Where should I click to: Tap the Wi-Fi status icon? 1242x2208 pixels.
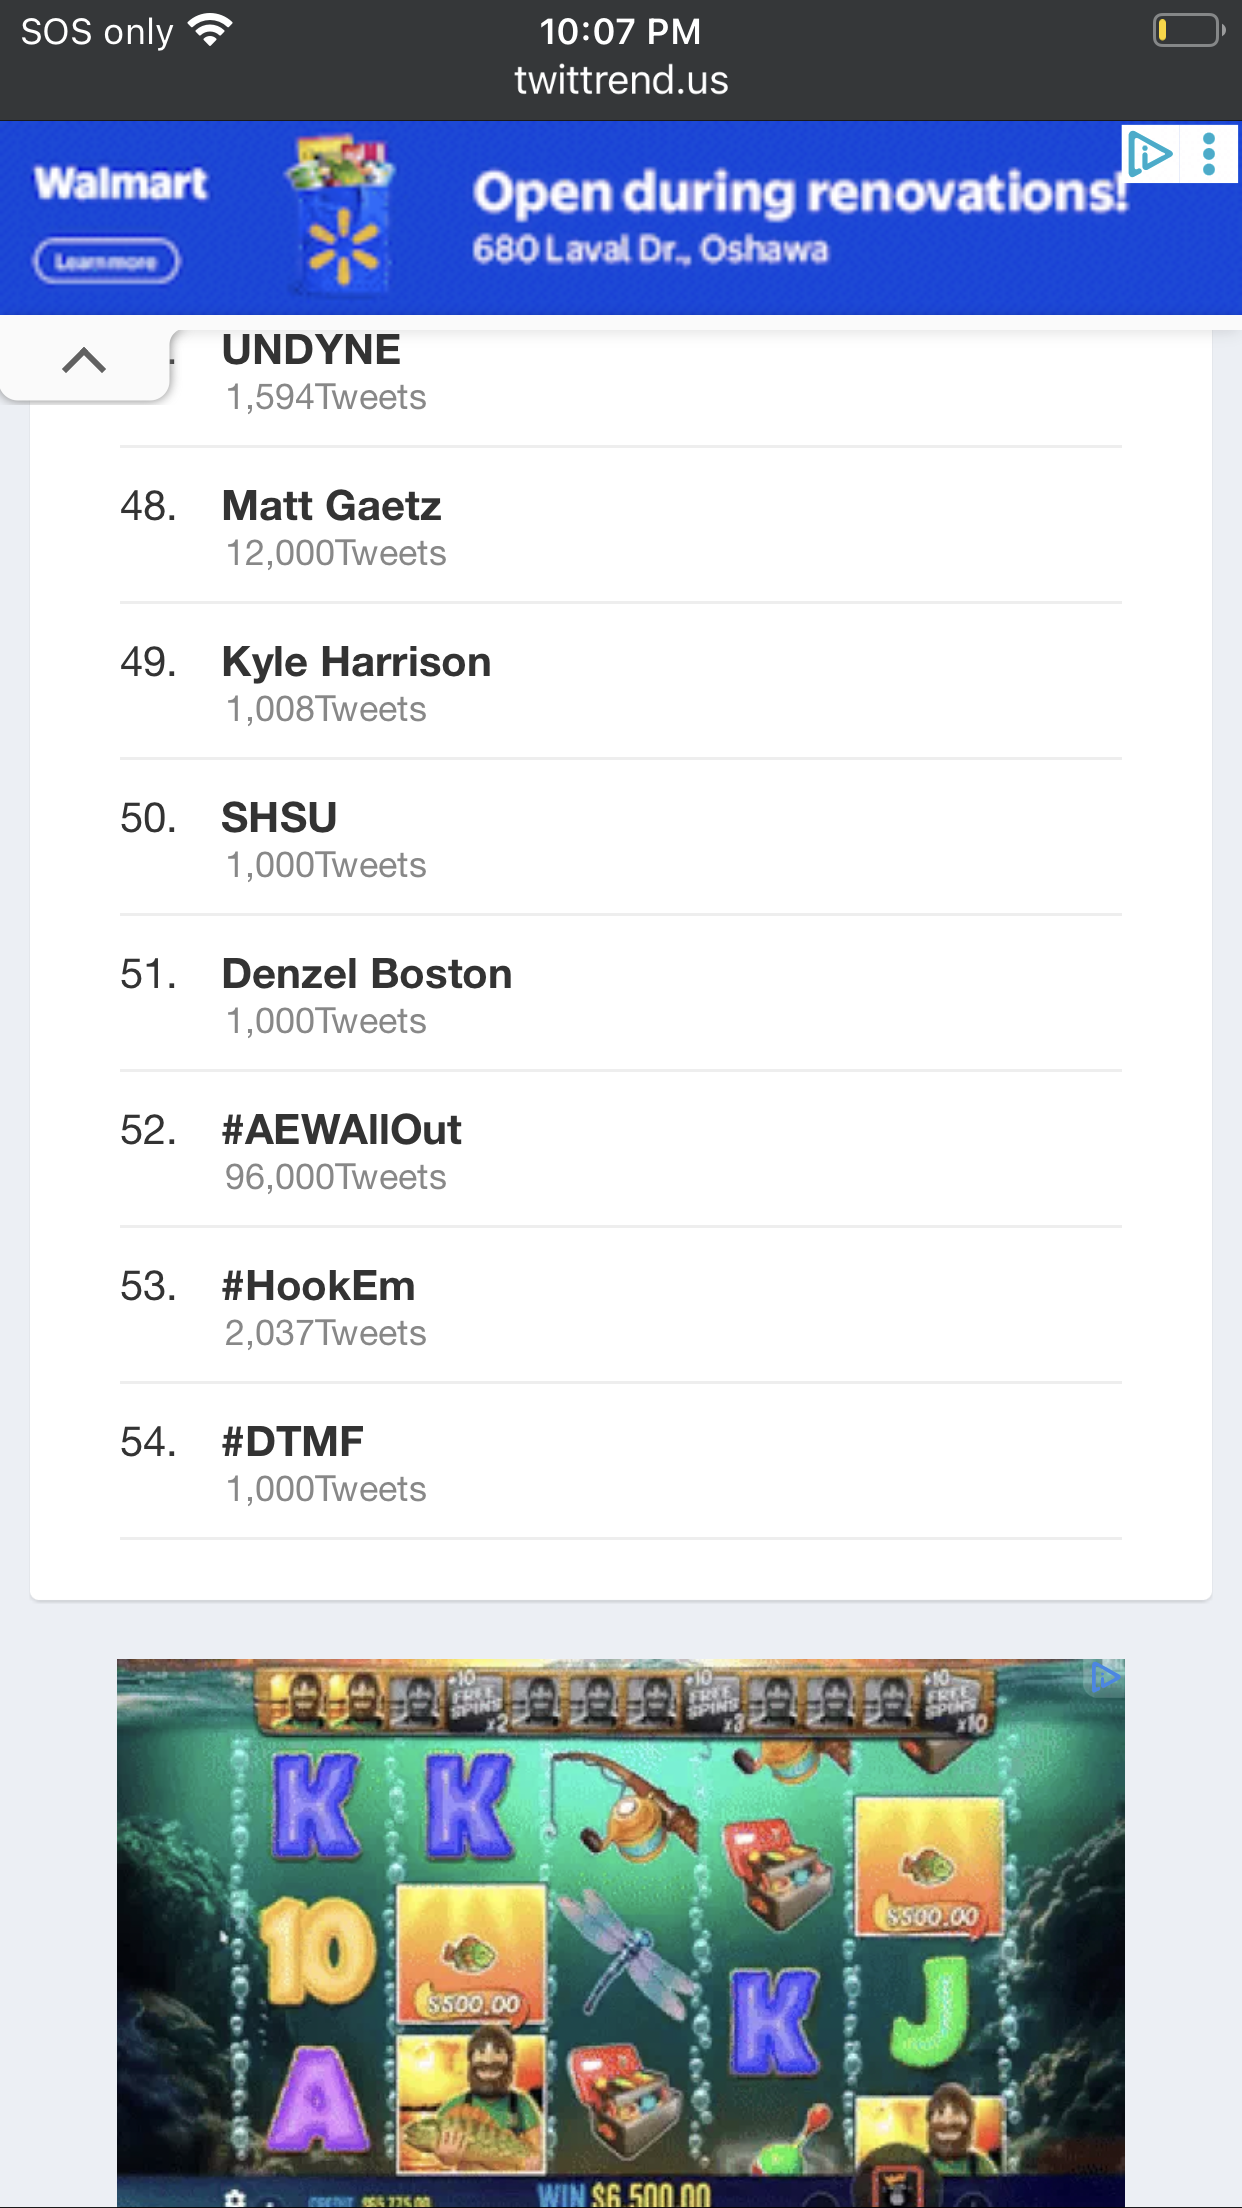(211, 31)
